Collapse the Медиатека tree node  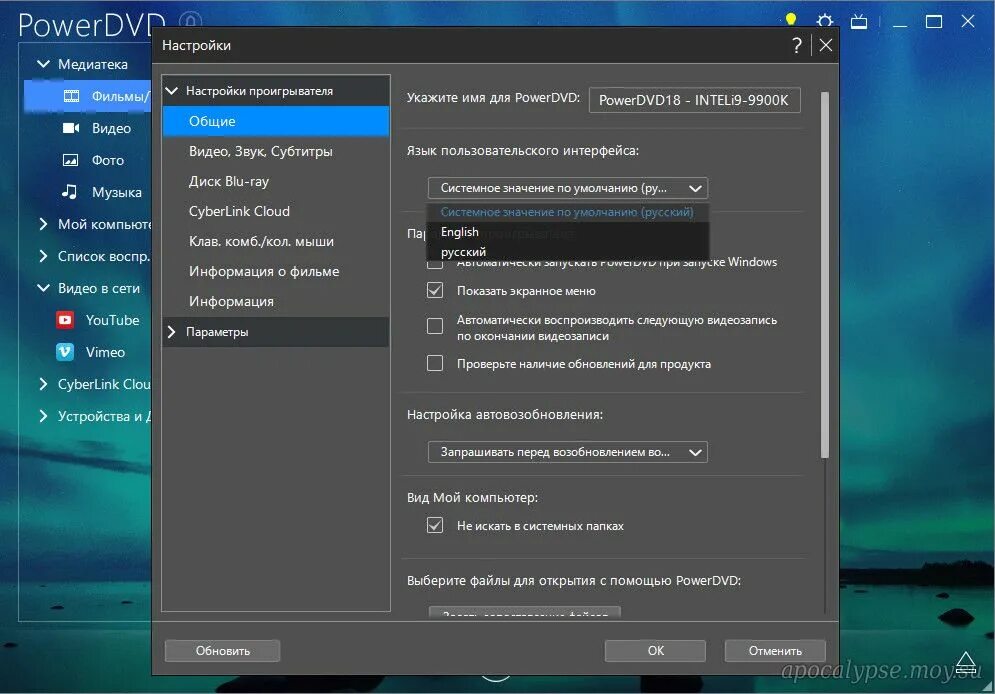pos(43,63)
